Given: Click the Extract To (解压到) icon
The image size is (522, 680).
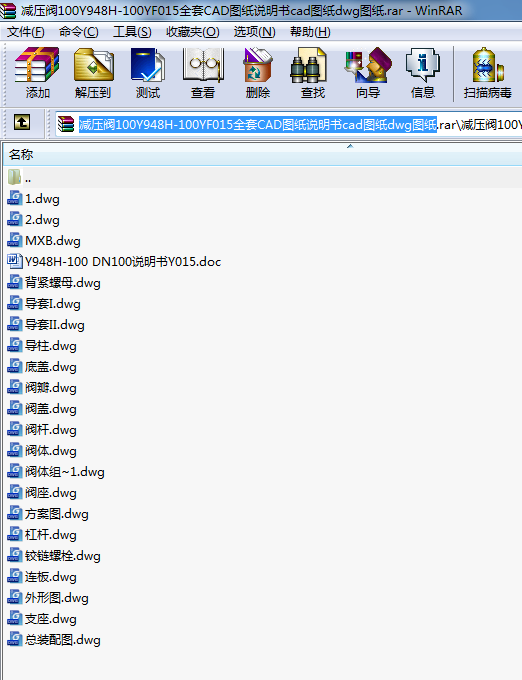Looking at the screenshot, I should pos(93,65).
